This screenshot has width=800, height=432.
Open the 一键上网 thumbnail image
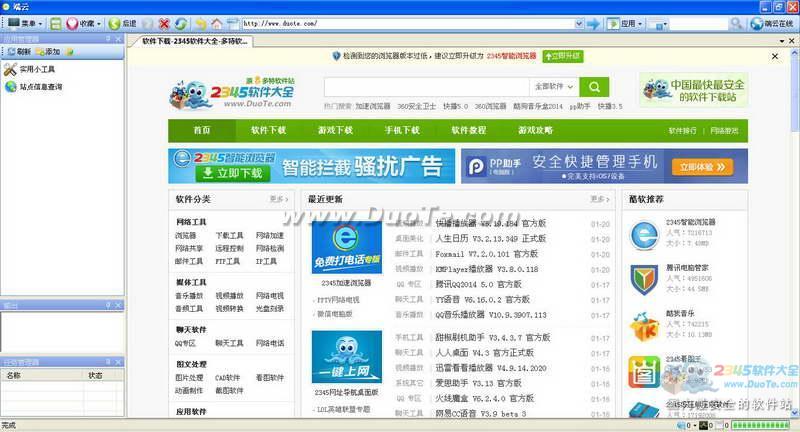pos(347,357)
